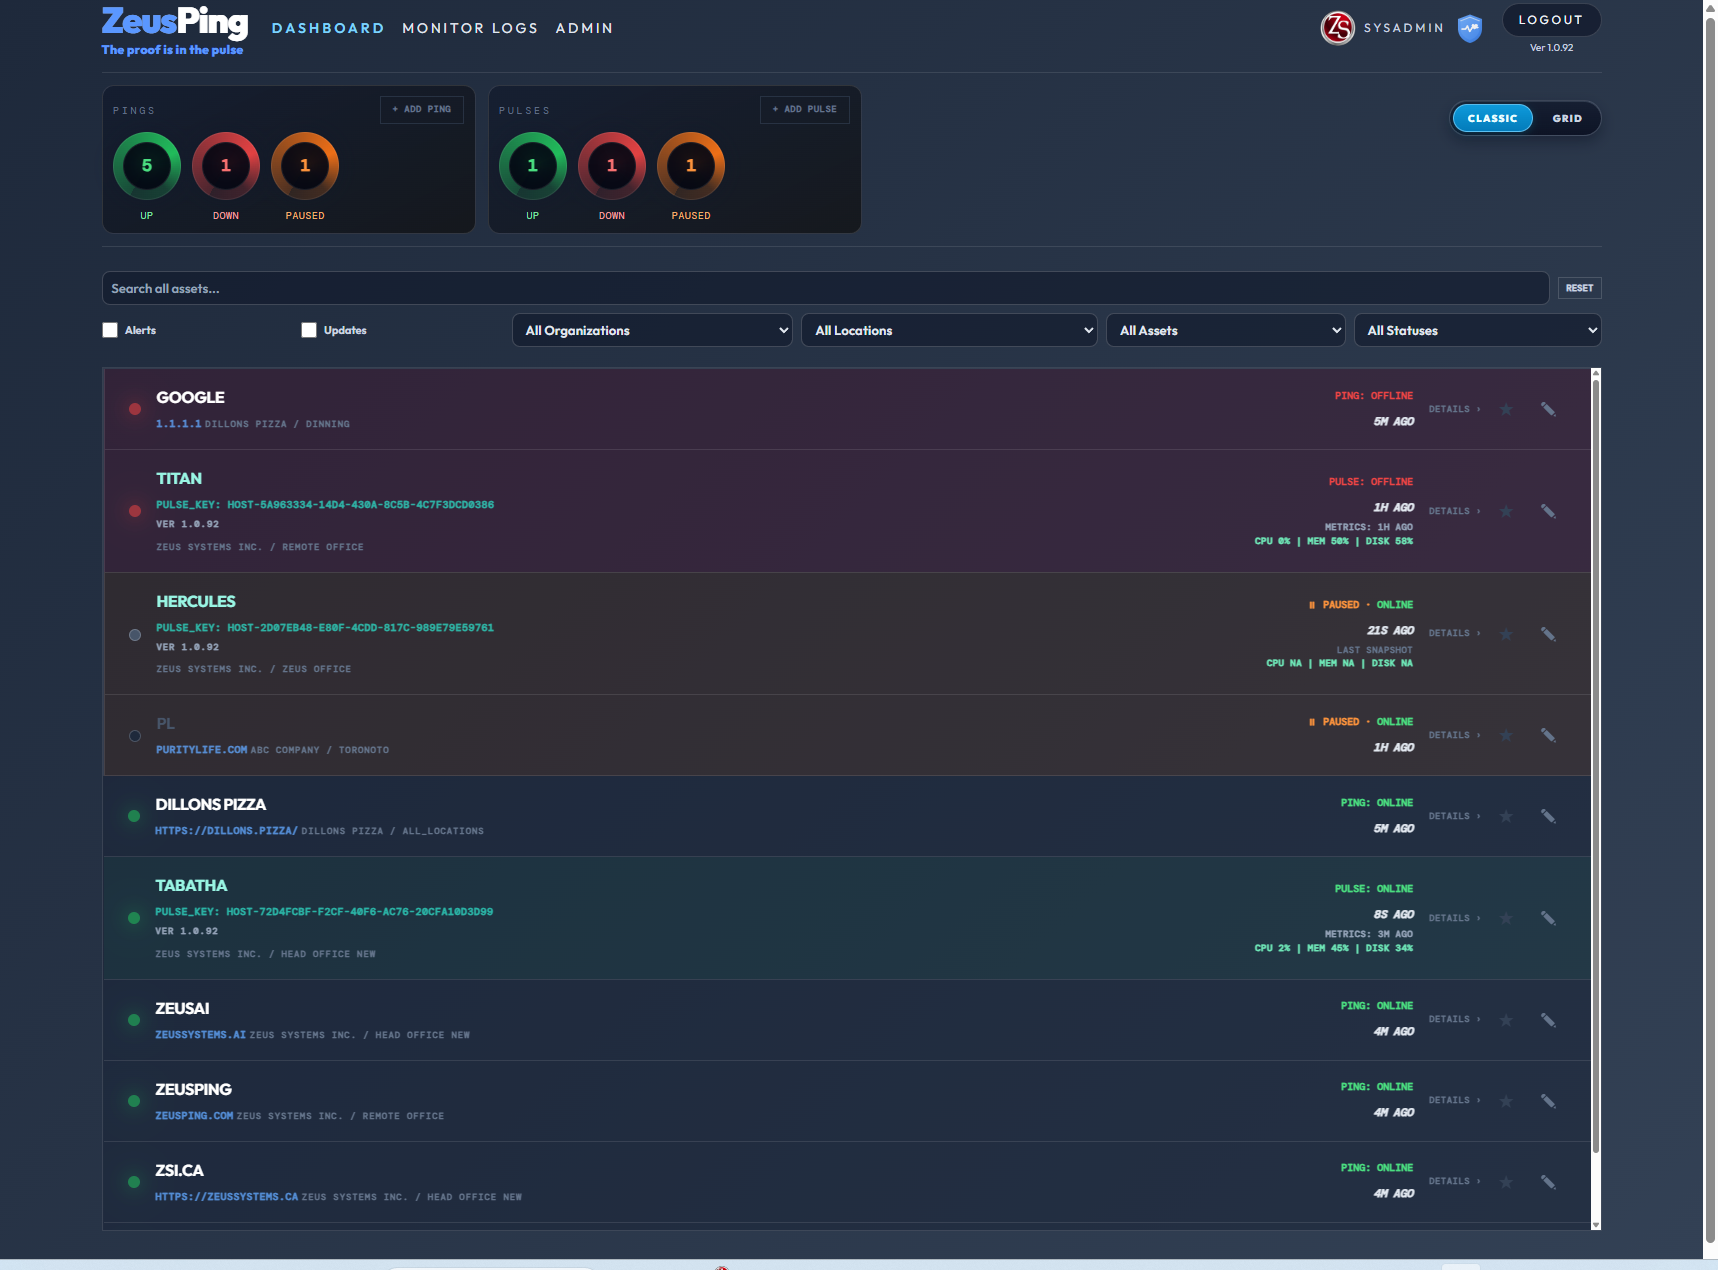Viewport: 1718px width, 1270px height.
Task: Reset the search filters
Action: 1579,288
